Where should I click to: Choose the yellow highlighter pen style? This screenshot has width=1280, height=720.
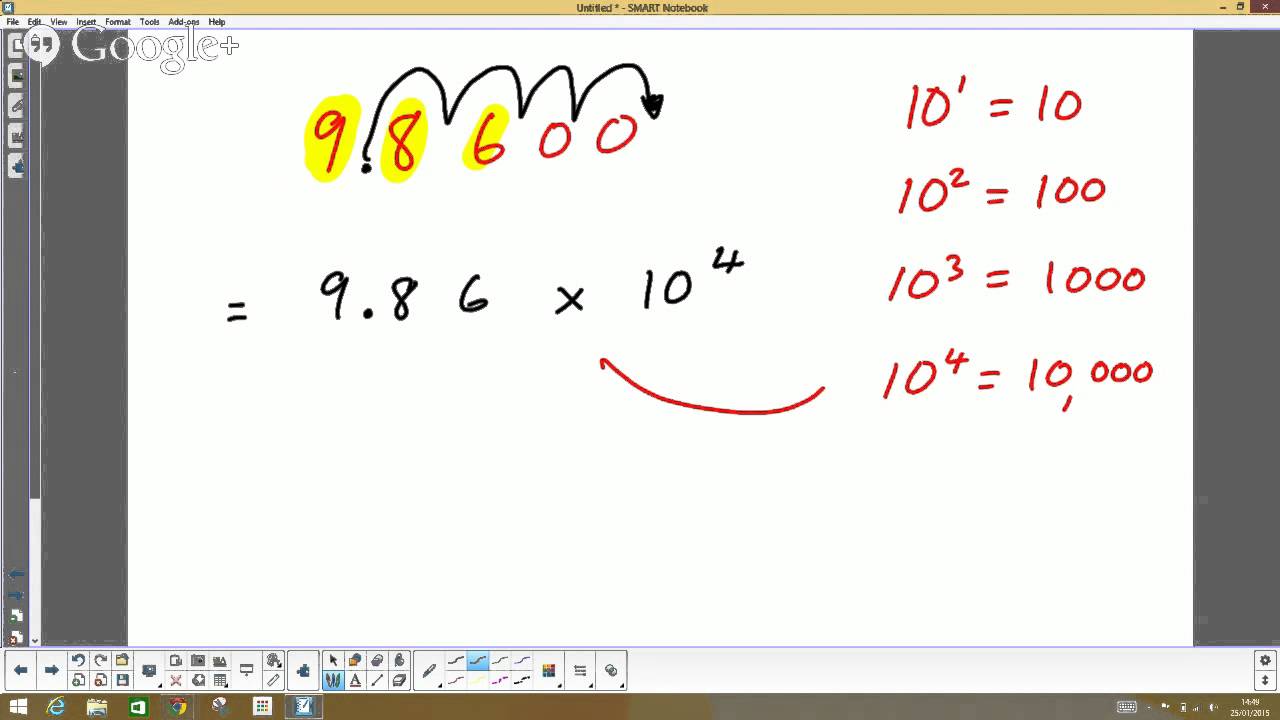(477, 680)
